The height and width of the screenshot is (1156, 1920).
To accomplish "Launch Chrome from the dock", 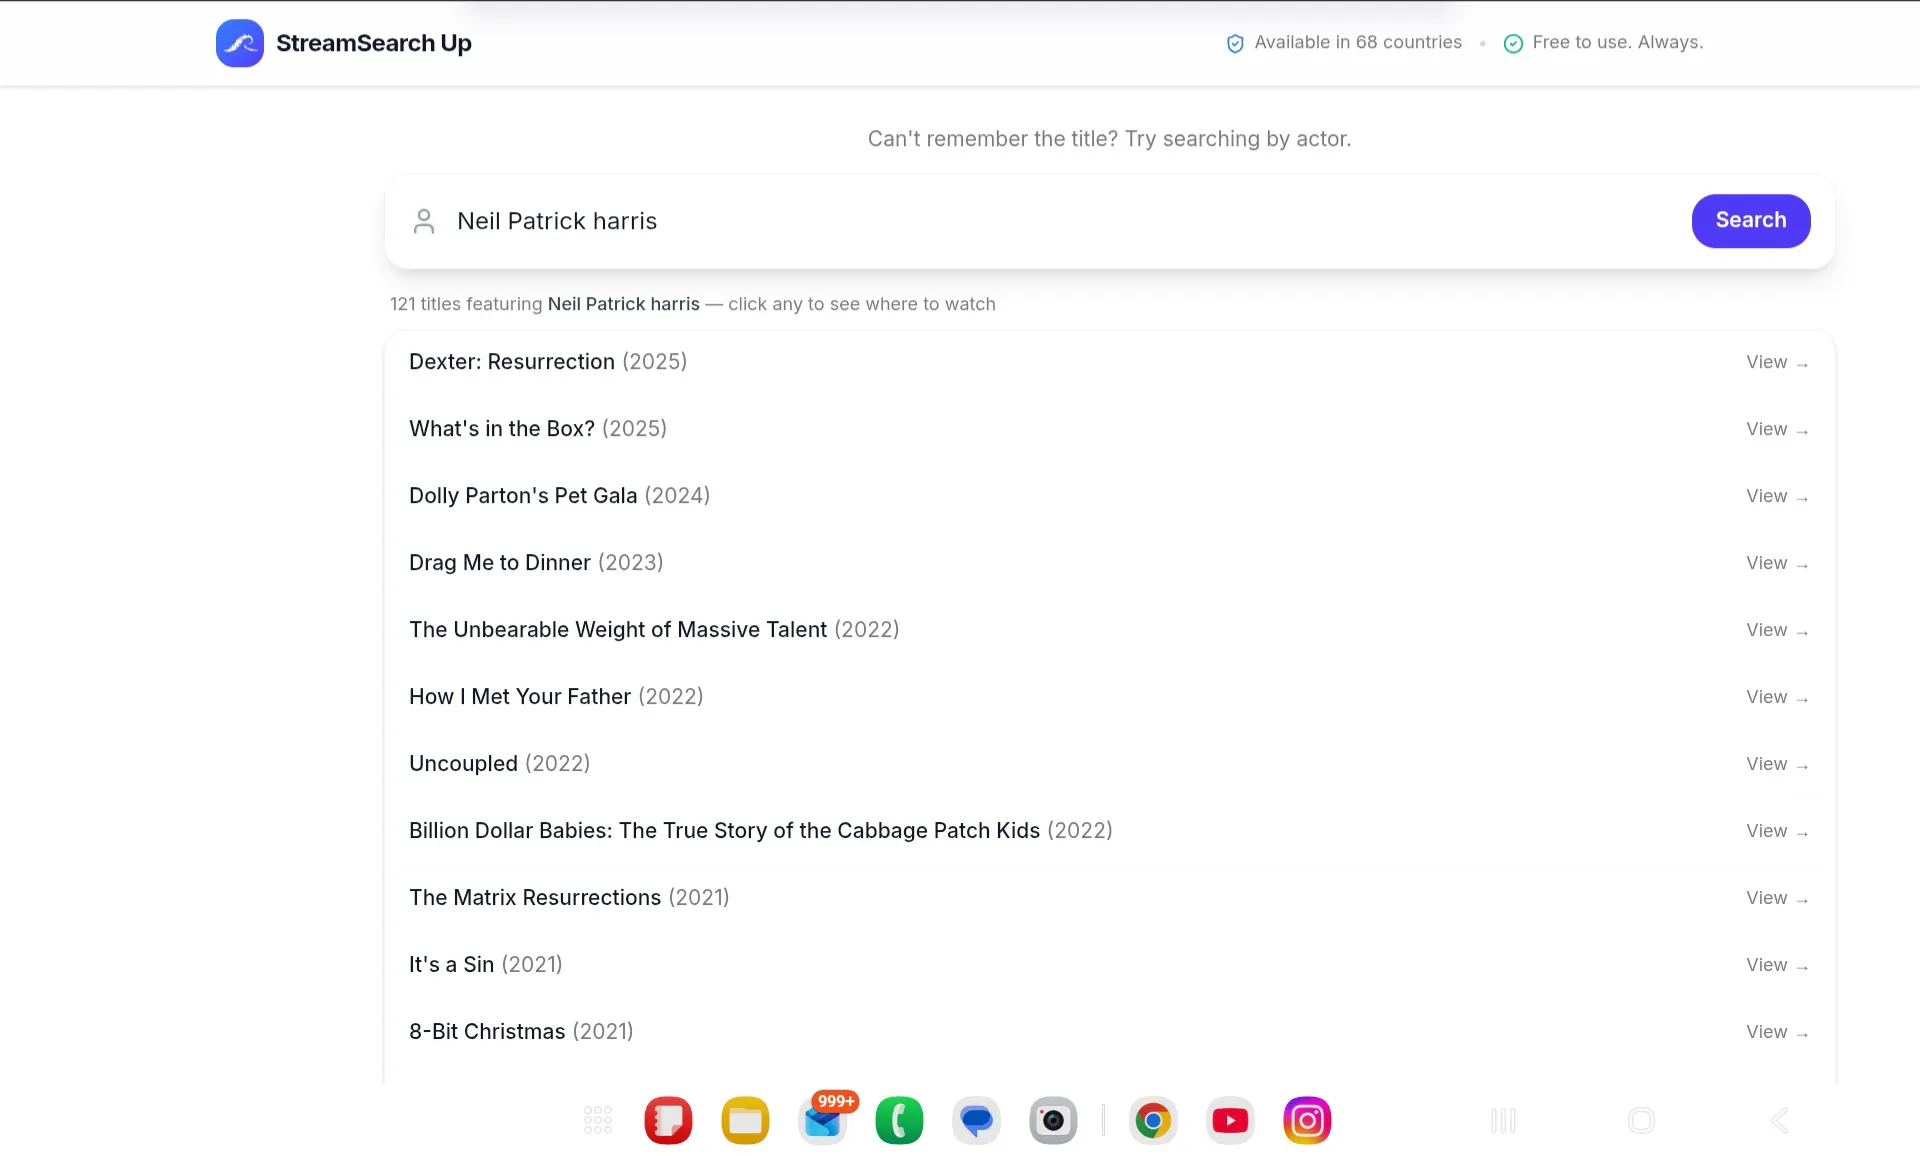I will coord(1153,1120).
